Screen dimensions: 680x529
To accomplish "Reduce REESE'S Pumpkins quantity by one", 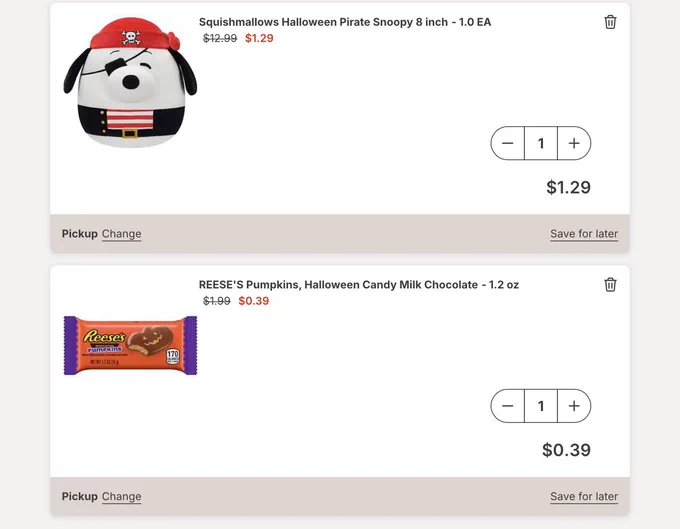I will (x=508, y=406).
